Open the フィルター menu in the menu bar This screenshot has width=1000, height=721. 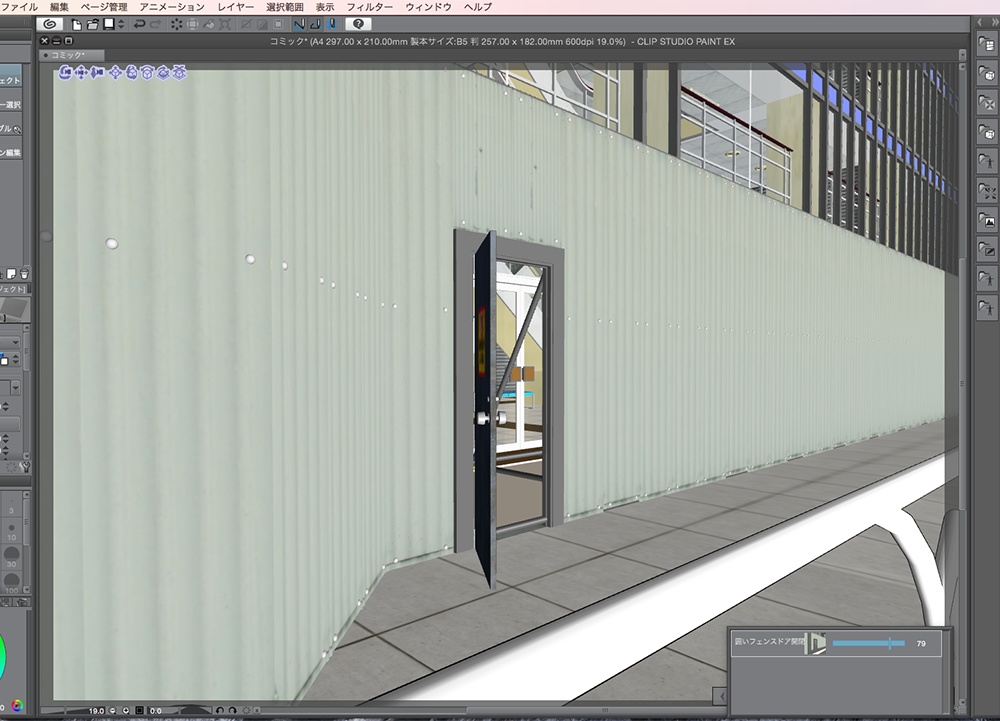pyautogui.click(x=367, y=5)
